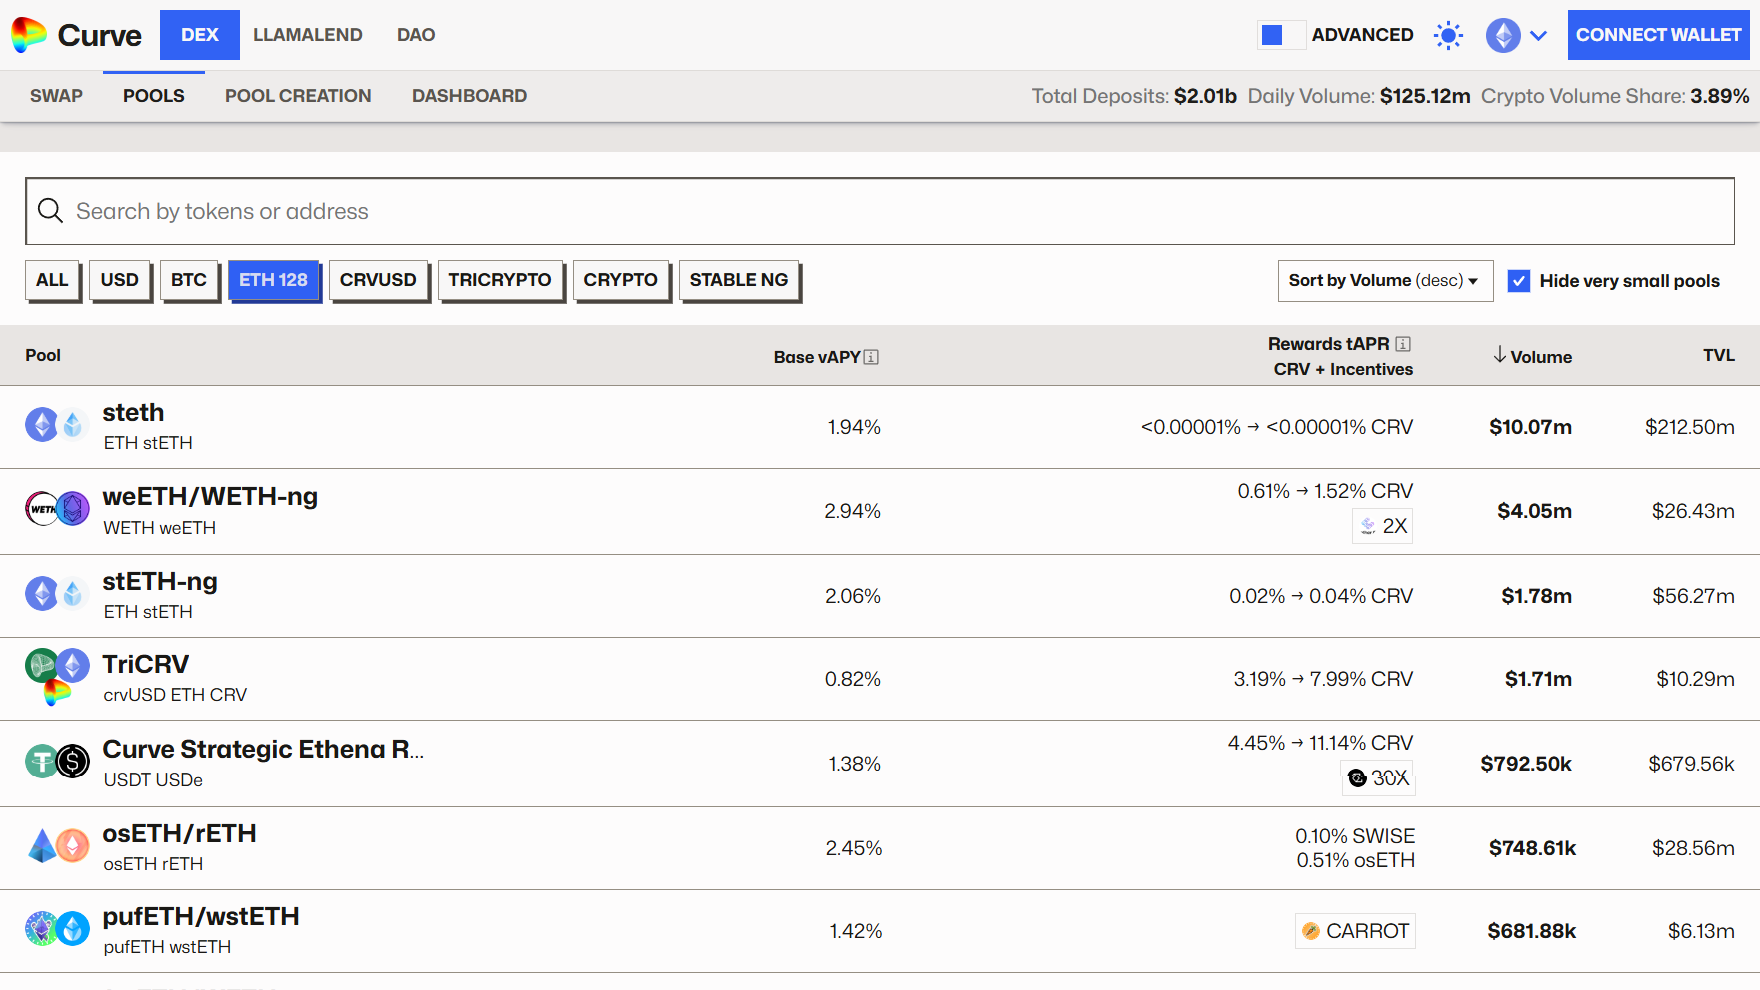Select the POOLS tab
This screenshot has height=990, width=1760.
pos(154,96)
